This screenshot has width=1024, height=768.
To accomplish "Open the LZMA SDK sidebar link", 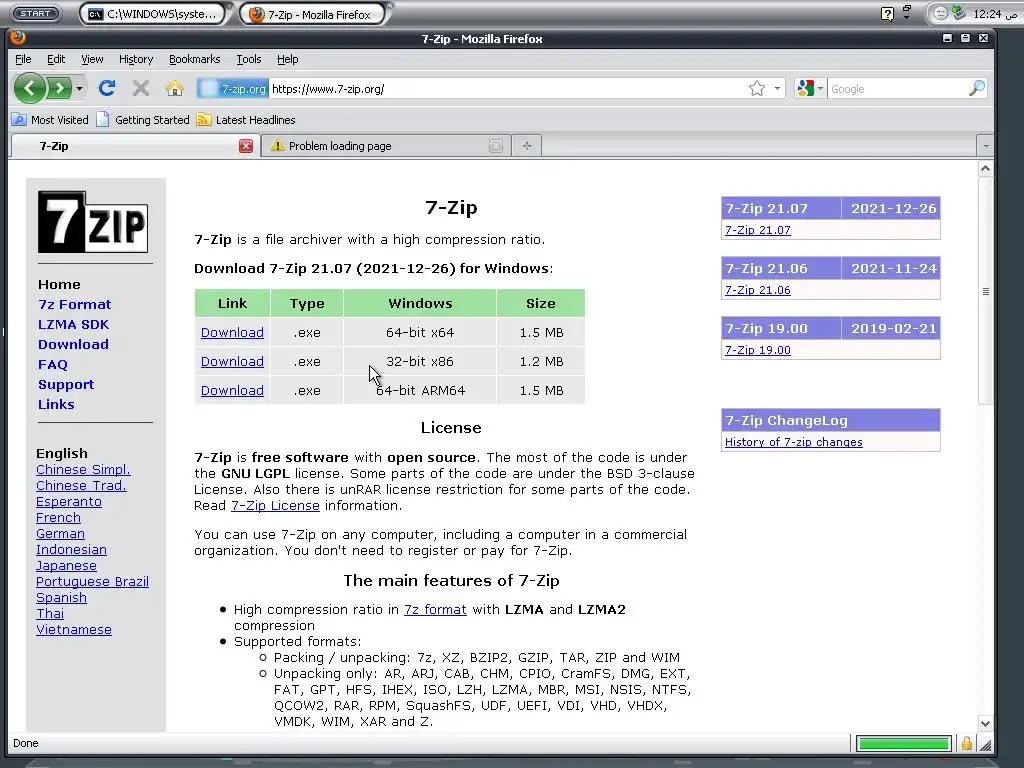I will point(73,325).
